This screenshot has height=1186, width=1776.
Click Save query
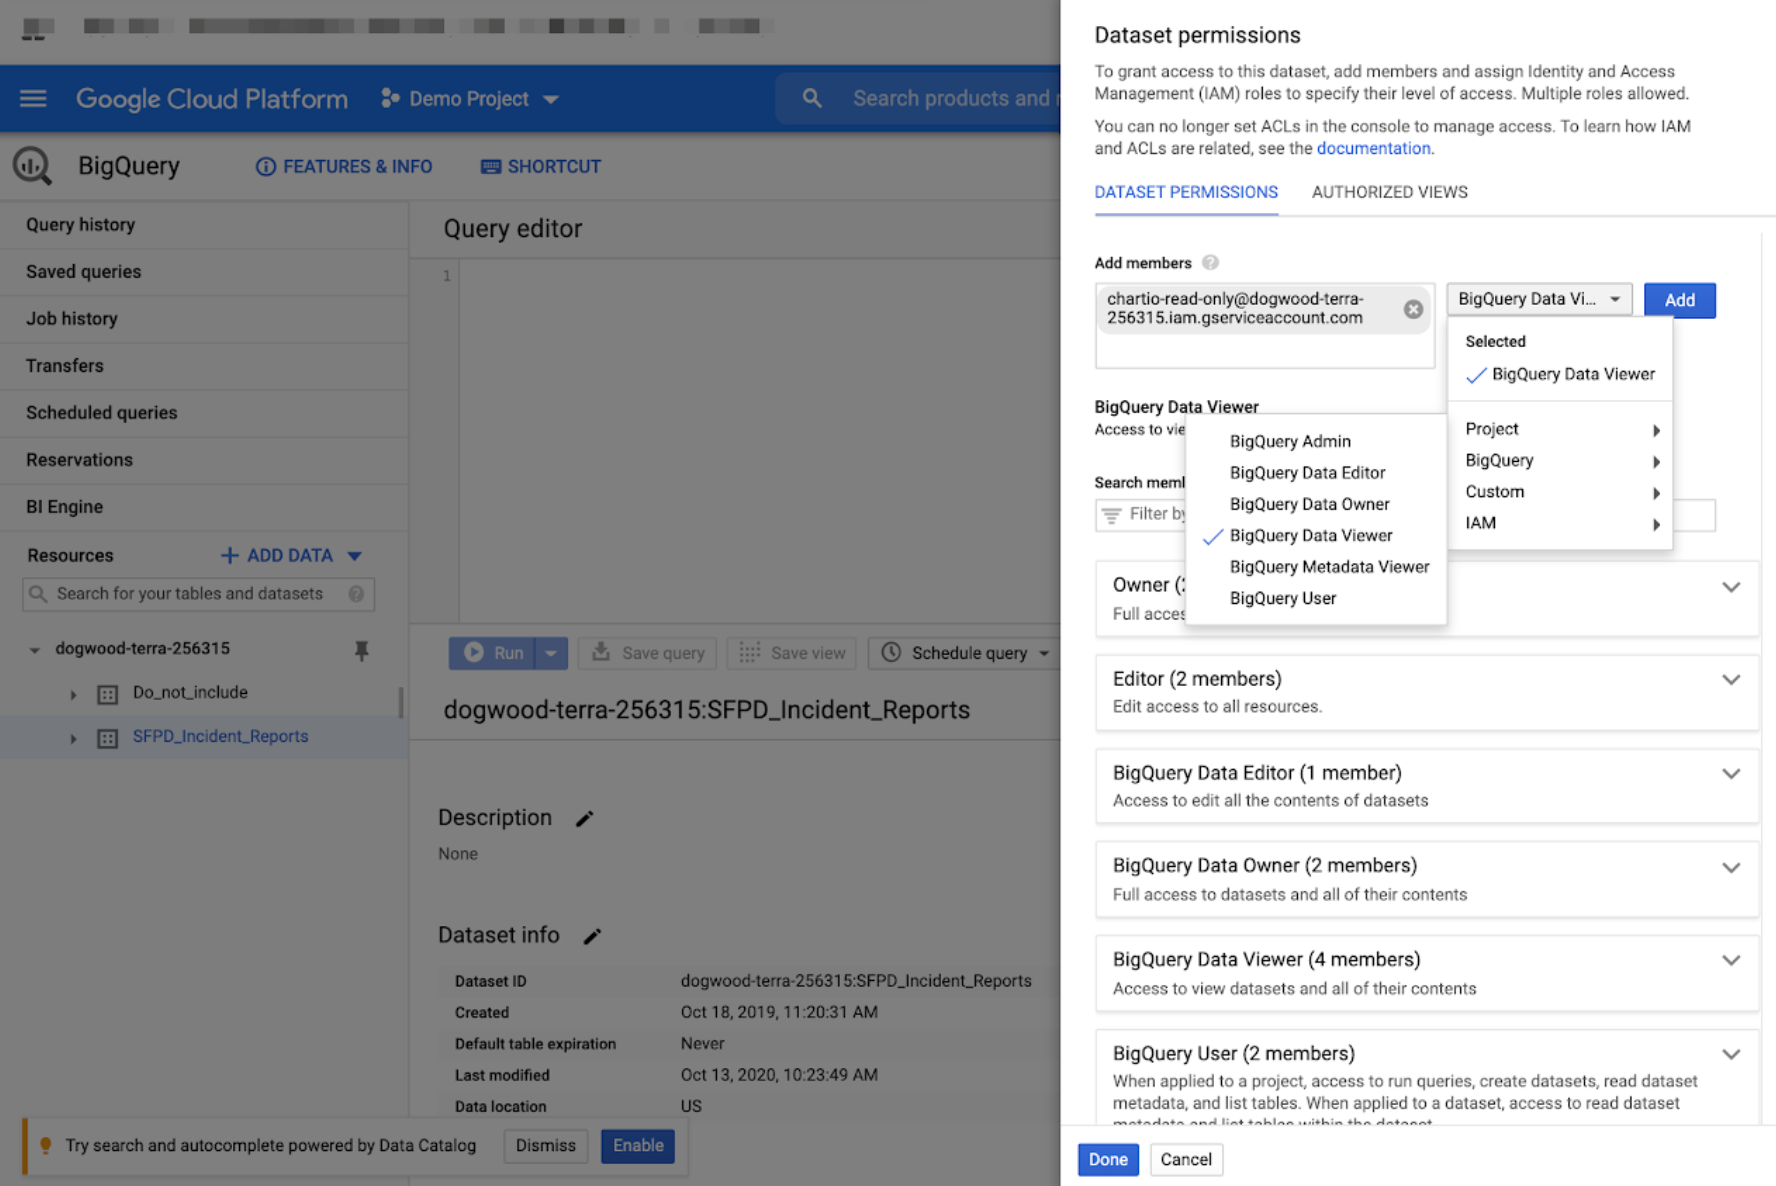click(x=648, y=653)
